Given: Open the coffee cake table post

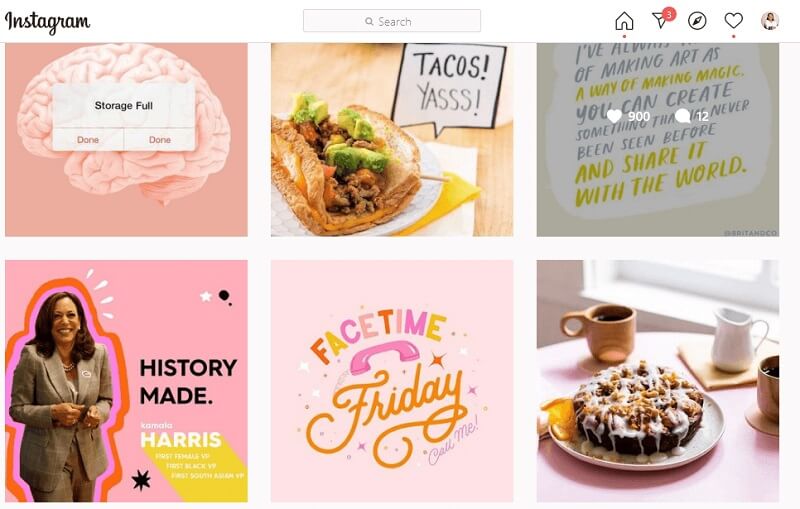Looking at the screenshot, I should 658,381.
